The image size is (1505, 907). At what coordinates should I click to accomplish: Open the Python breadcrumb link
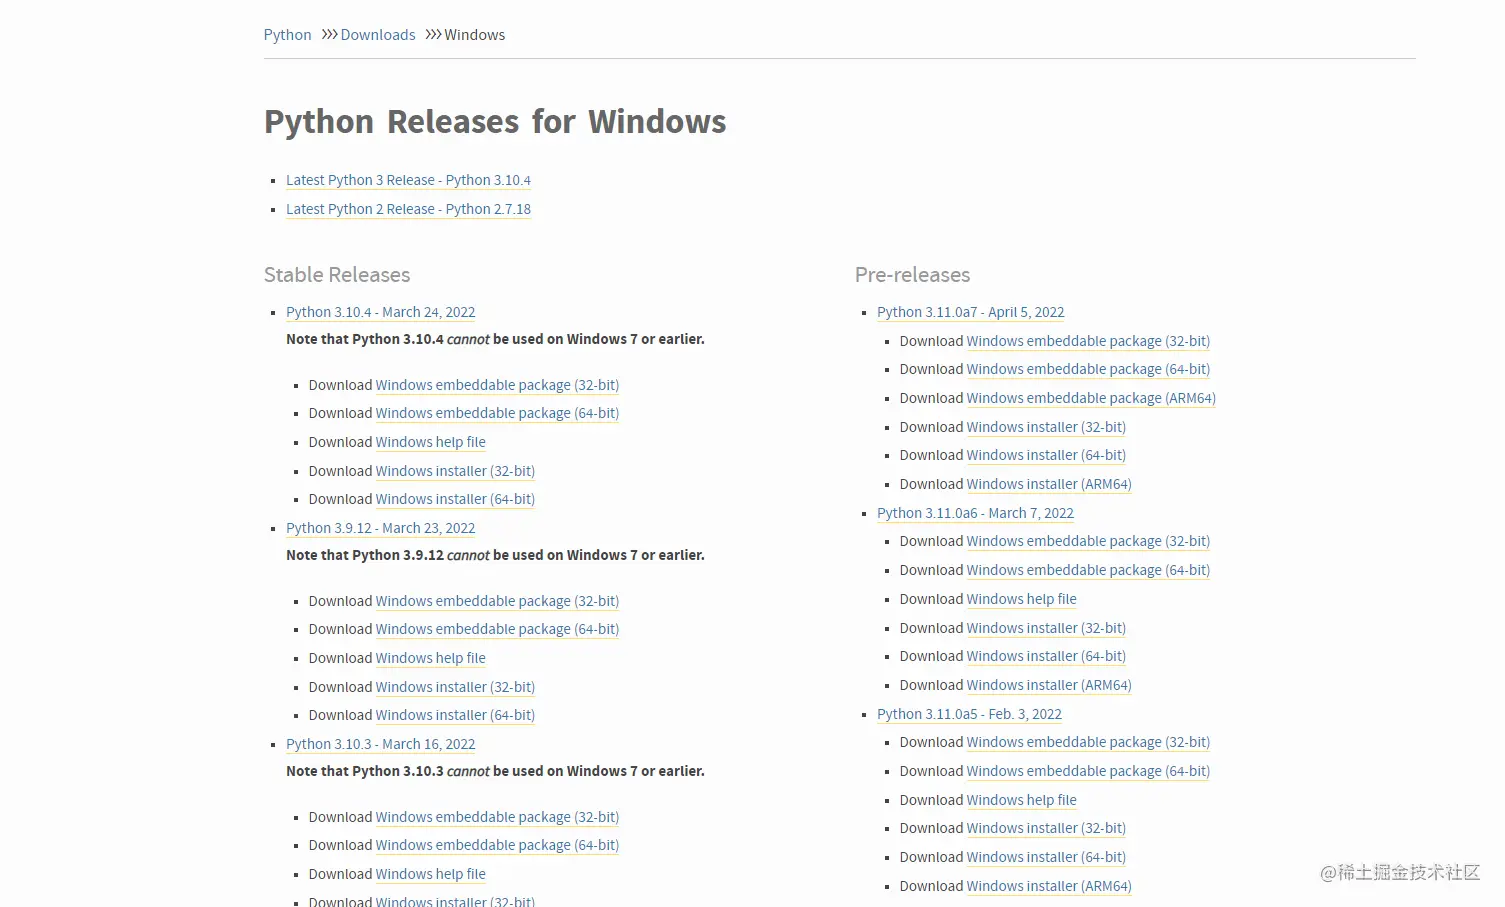tap(287, 34)
